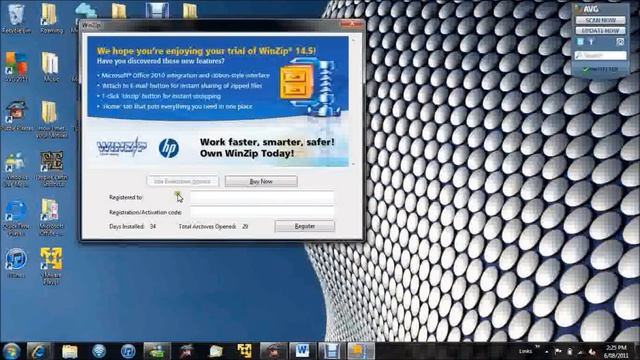Click the volume speaker tray icon
640x360 pixels.
(593, 351)
